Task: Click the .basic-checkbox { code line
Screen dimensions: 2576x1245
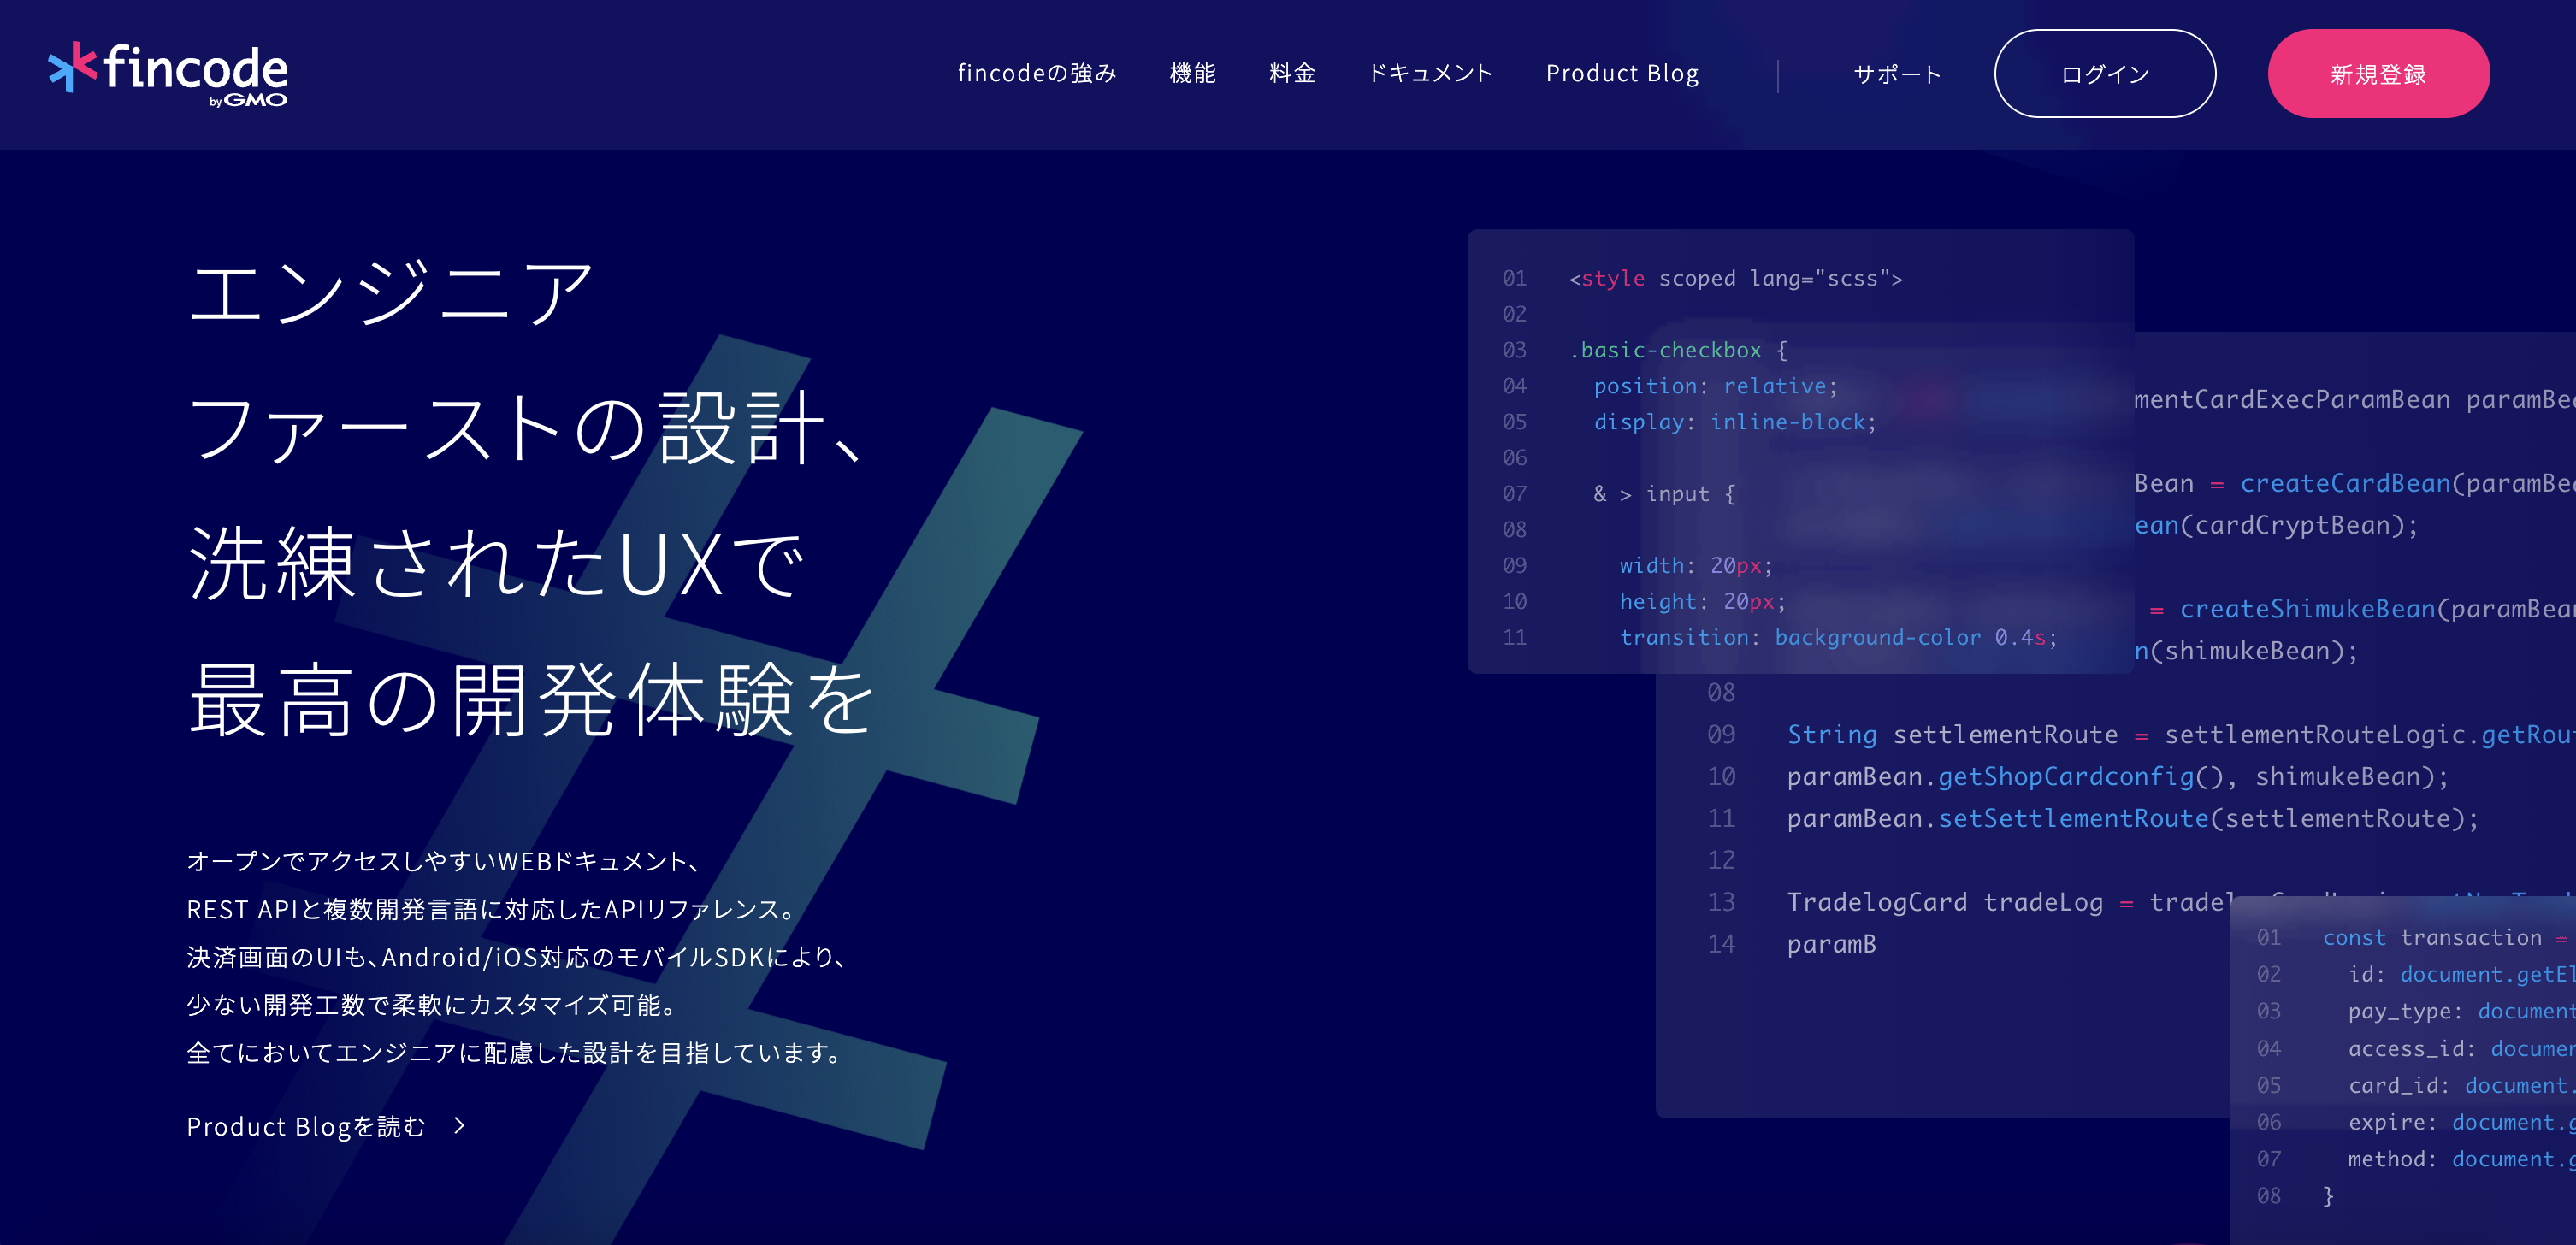Action: tap(1678, 350)
